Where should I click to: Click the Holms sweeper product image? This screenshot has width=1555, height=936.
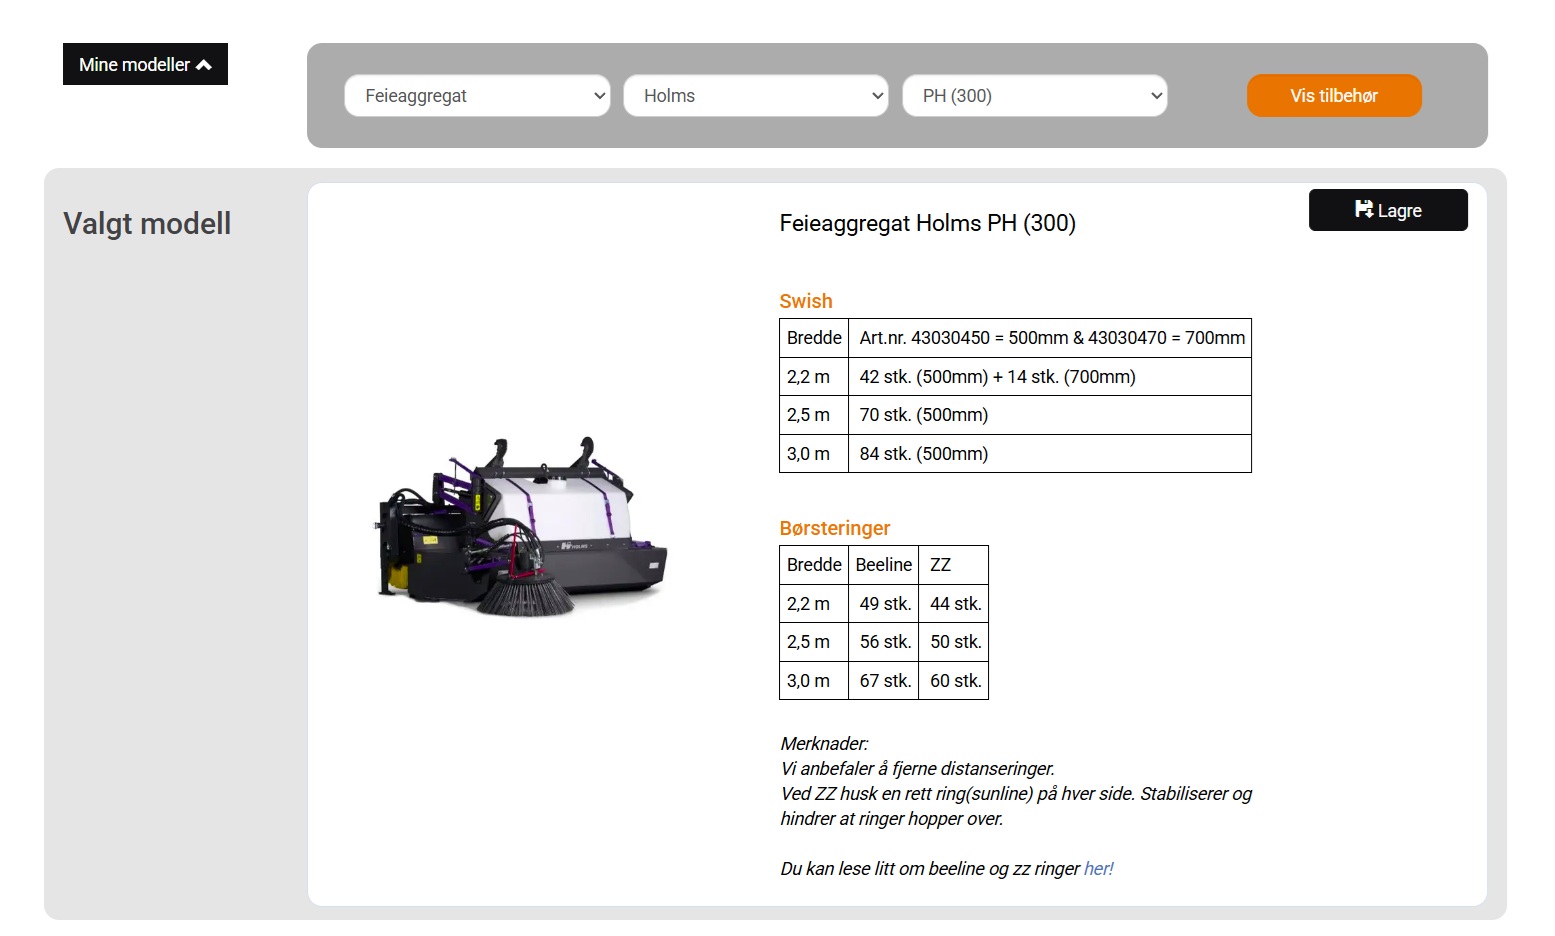[x=521, y=527]
